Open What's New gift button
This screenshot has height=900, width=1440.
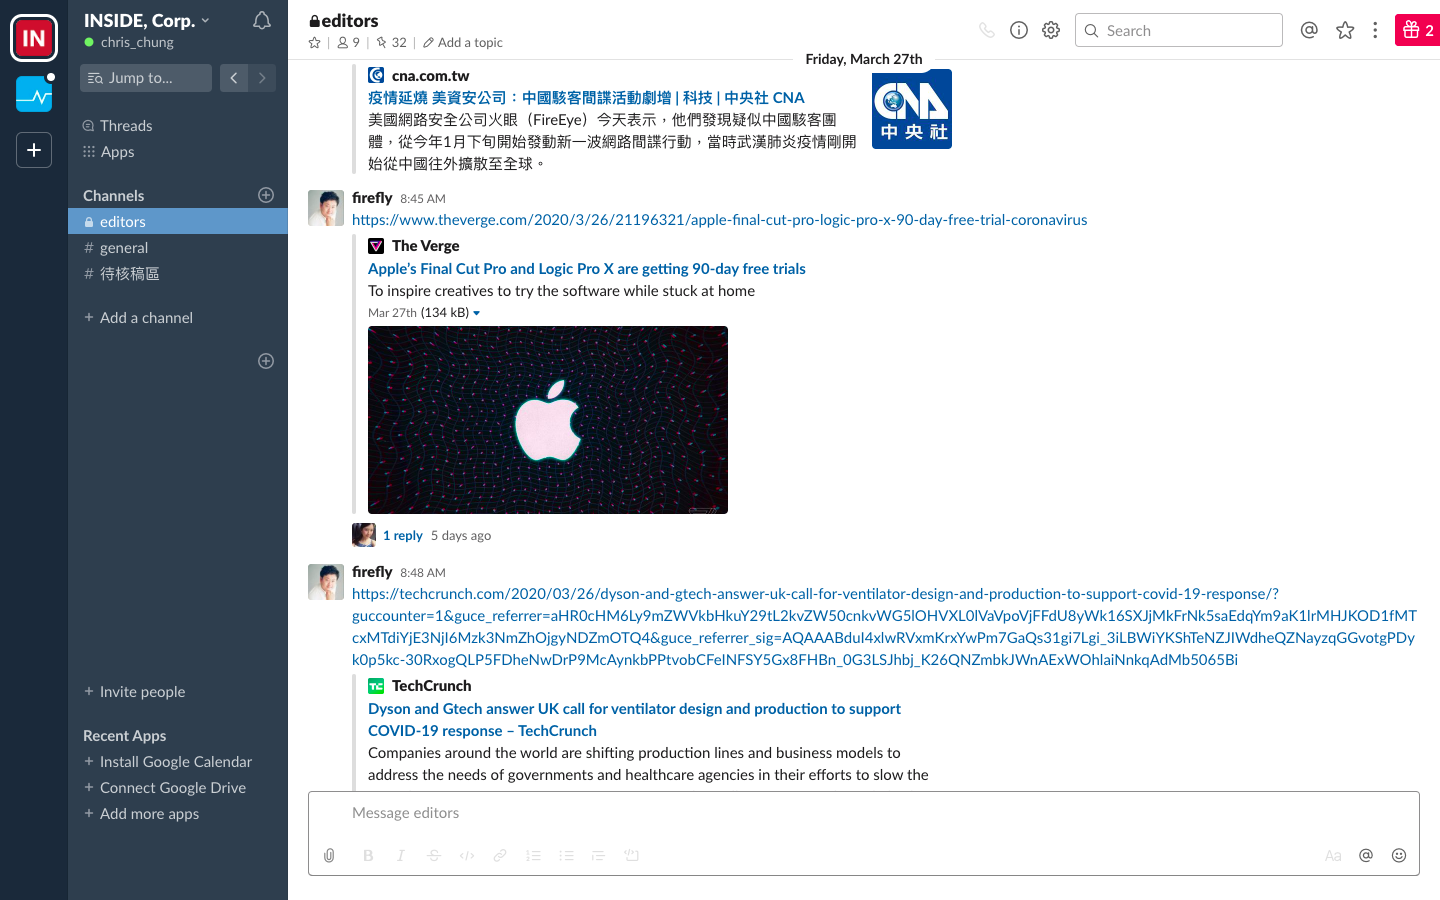point(1417,30)
